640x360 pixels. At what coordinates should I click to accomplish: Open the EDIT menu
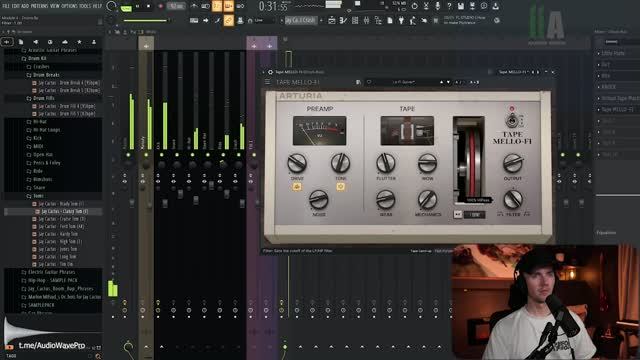(16, 6)
